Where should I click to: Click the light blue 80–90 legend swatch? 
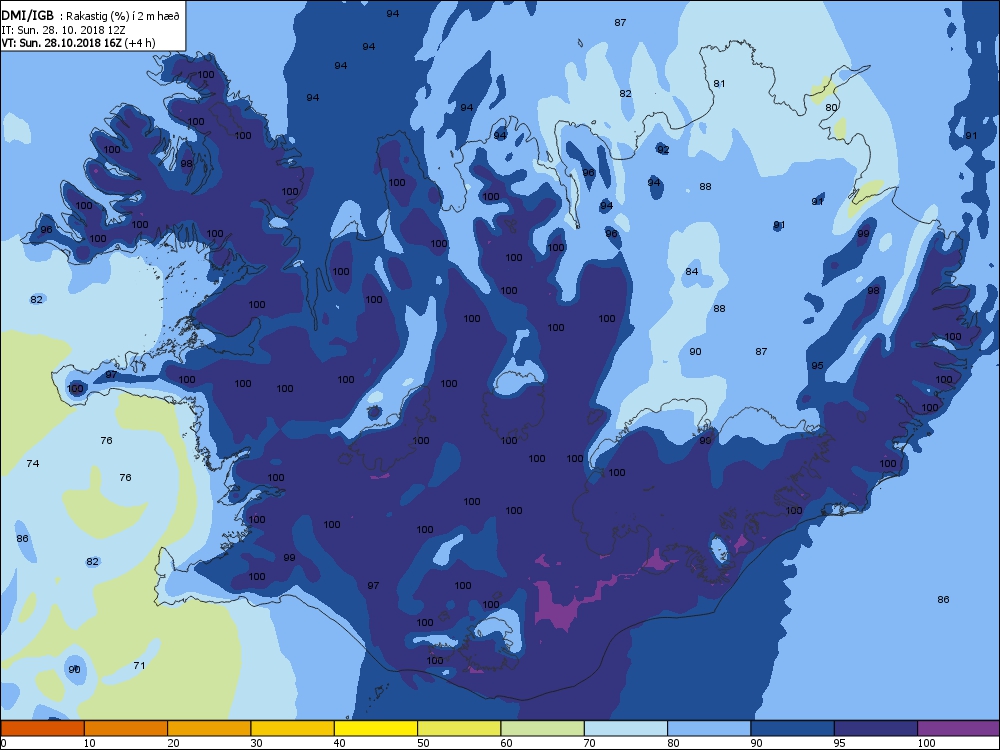pyautogui.click(x=709, y=728)
